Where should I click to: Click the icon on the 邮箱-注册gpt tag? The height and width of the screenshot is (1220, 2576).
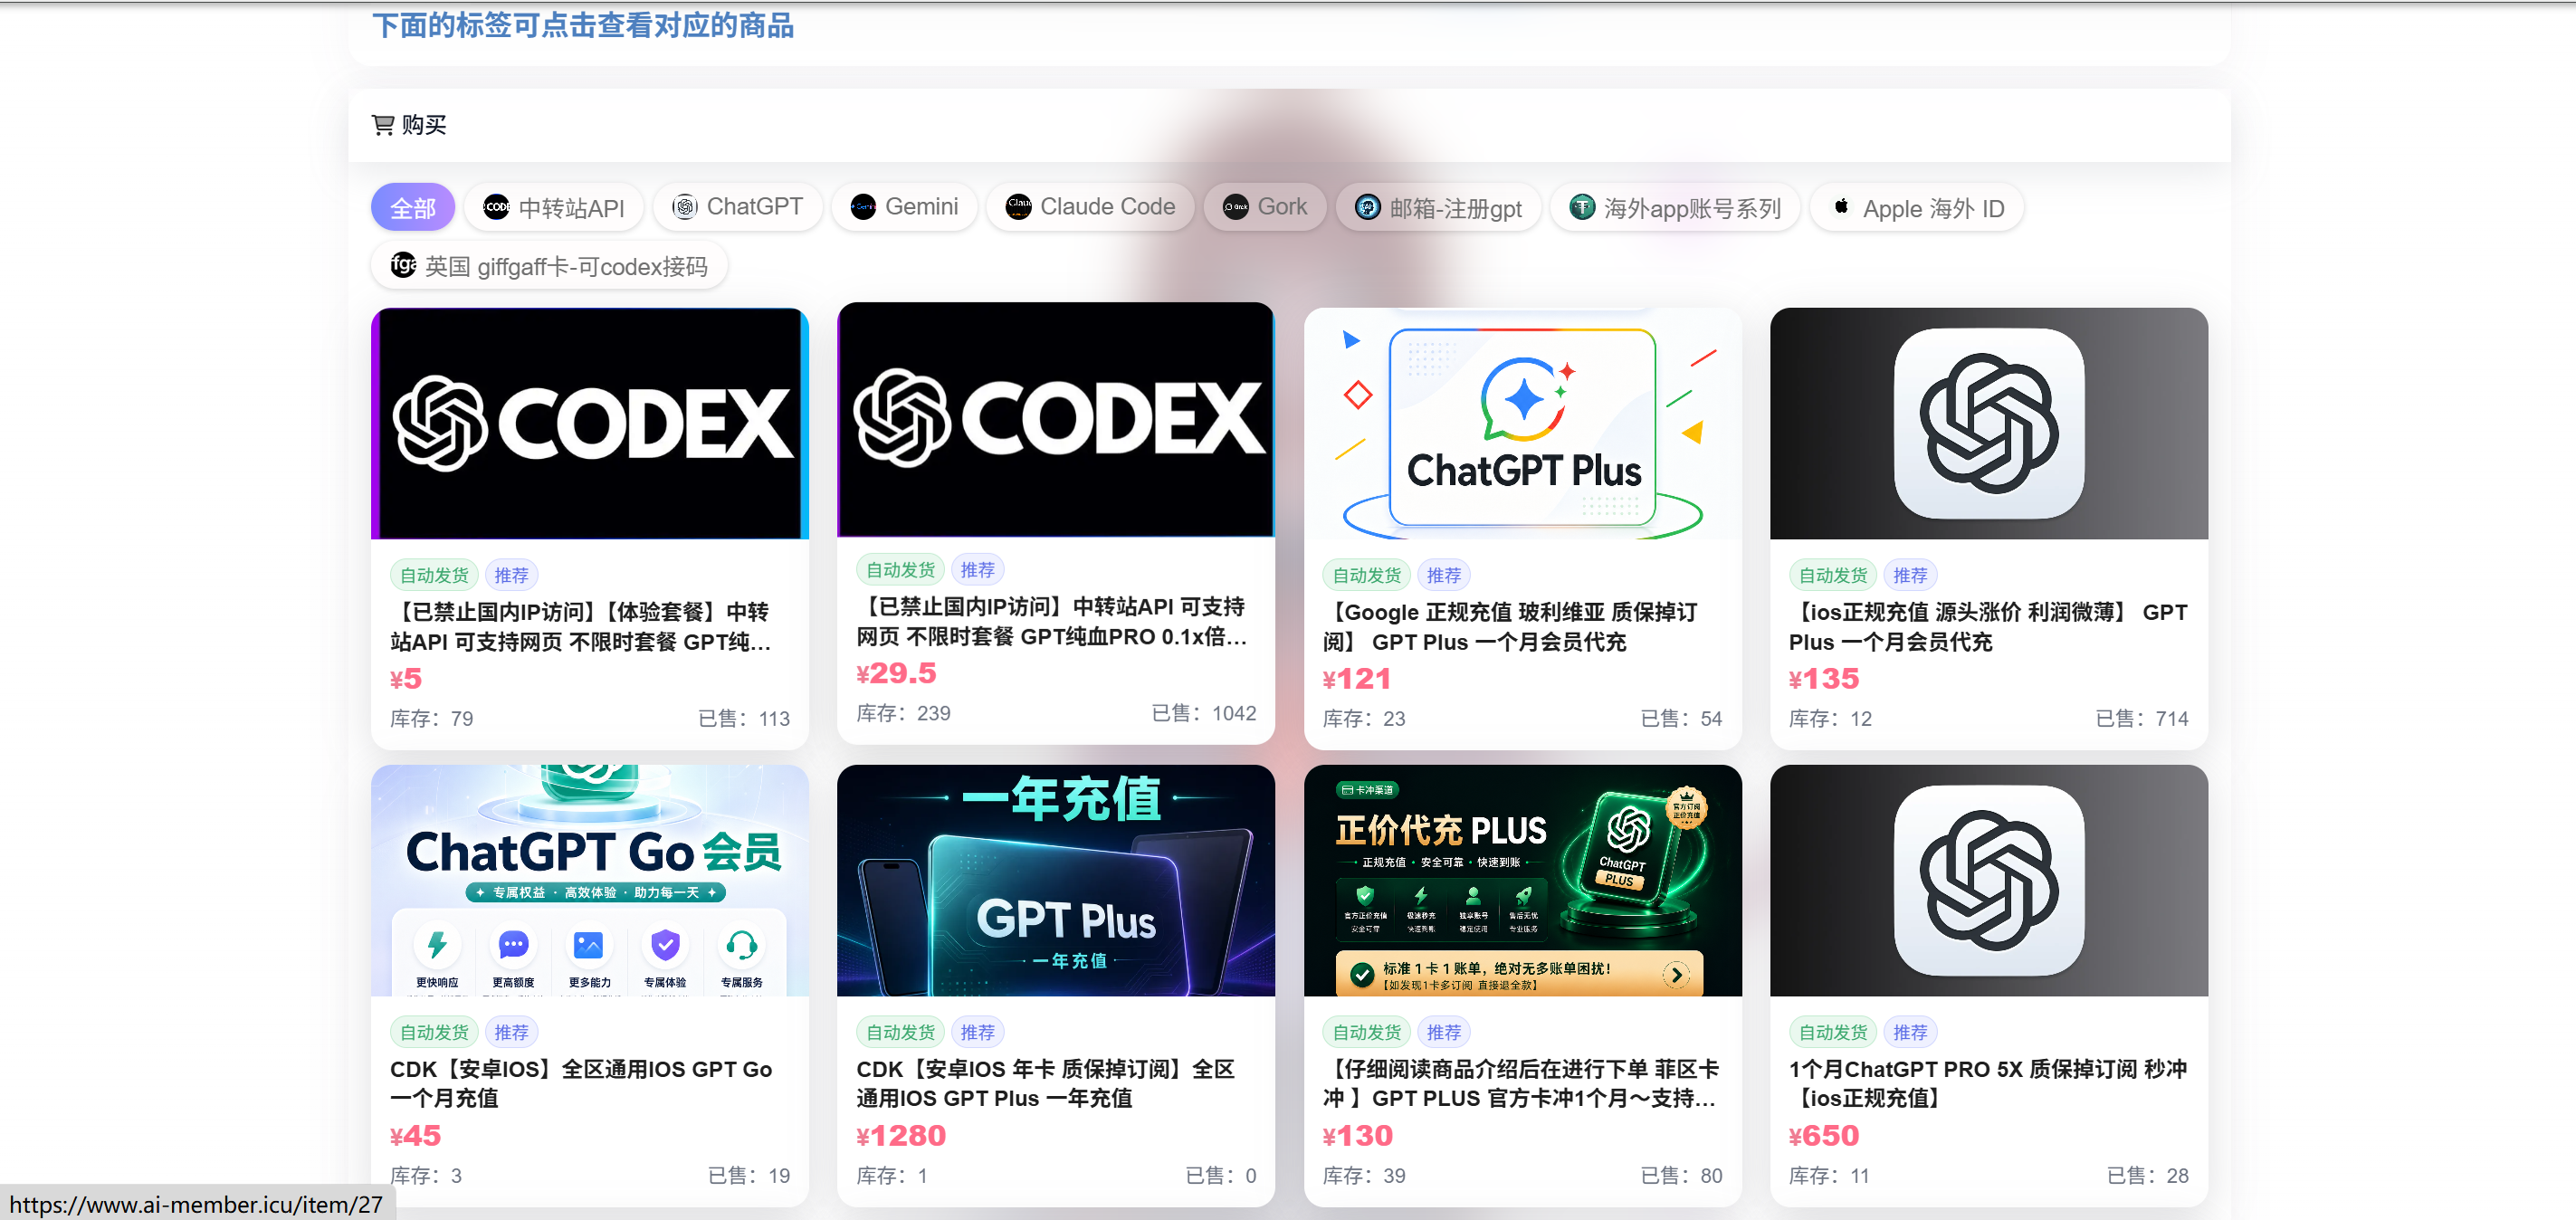(x=1367, y=207)
